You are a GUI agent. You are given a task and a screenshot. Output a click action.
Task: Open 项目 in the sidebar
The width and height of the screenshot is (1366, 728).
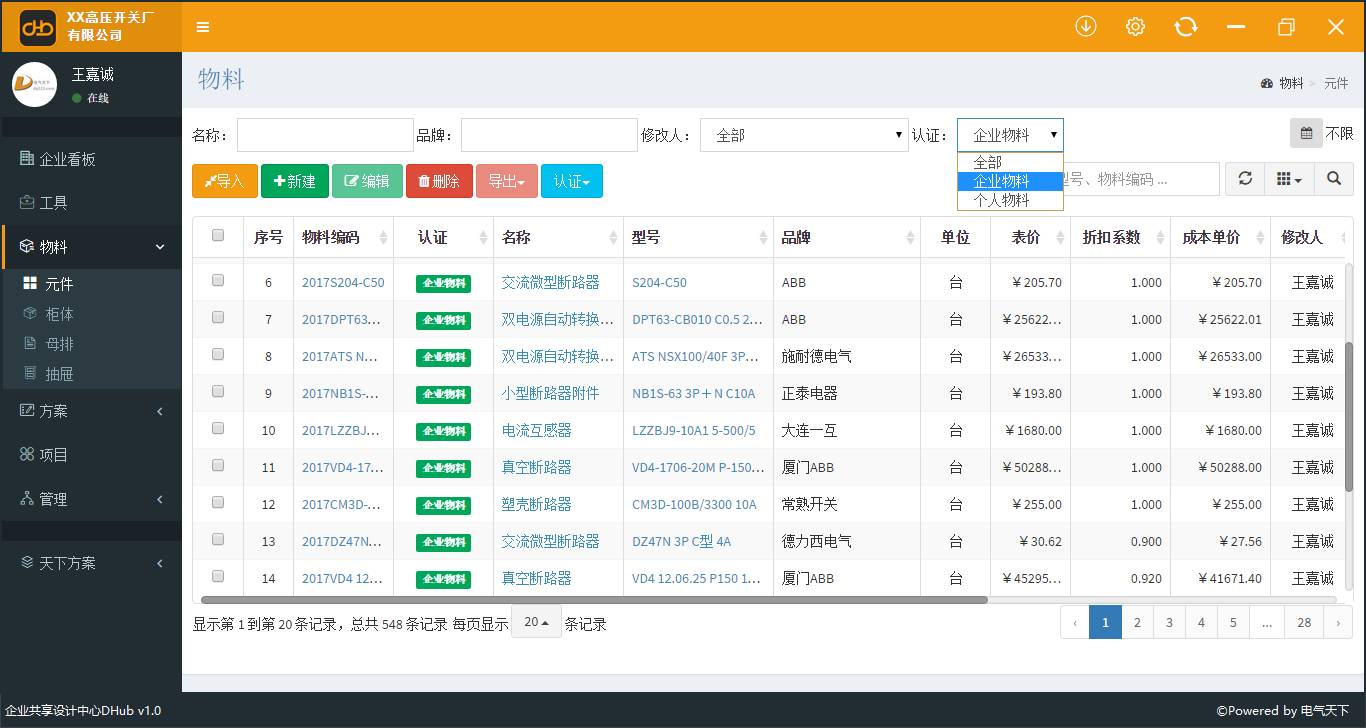(91, 455)
